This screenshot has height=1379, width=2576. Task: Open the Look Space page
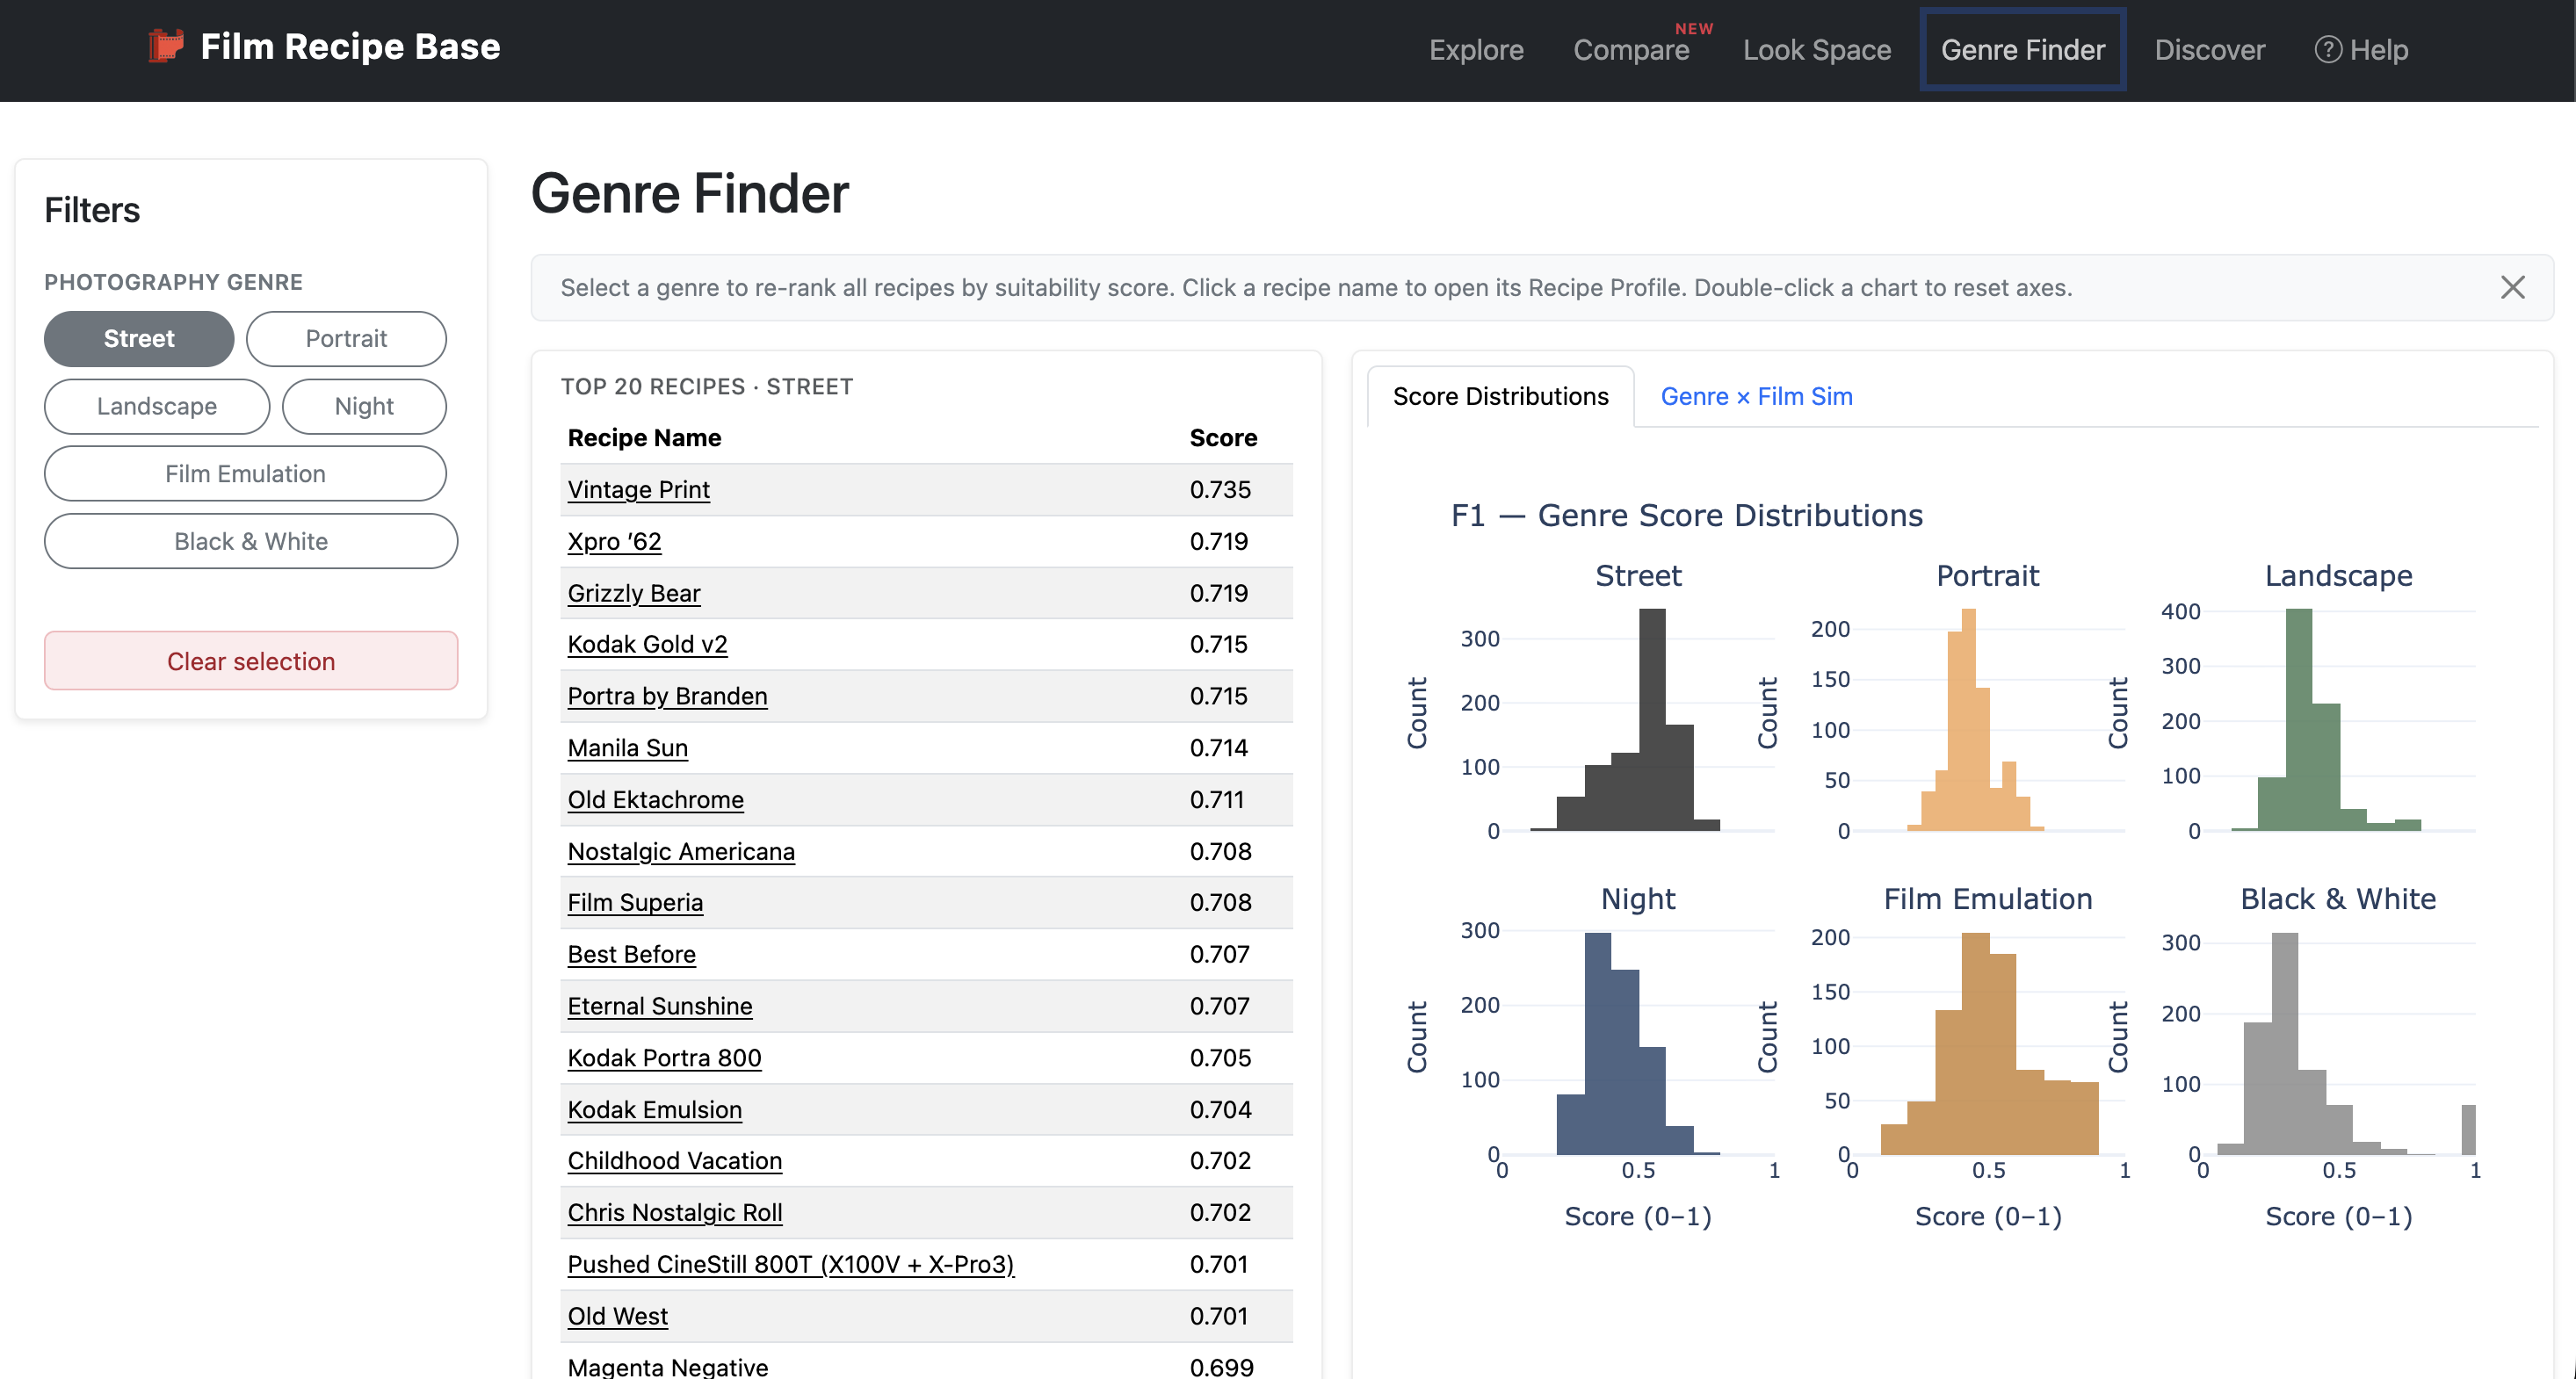[x=1817, y=49]
